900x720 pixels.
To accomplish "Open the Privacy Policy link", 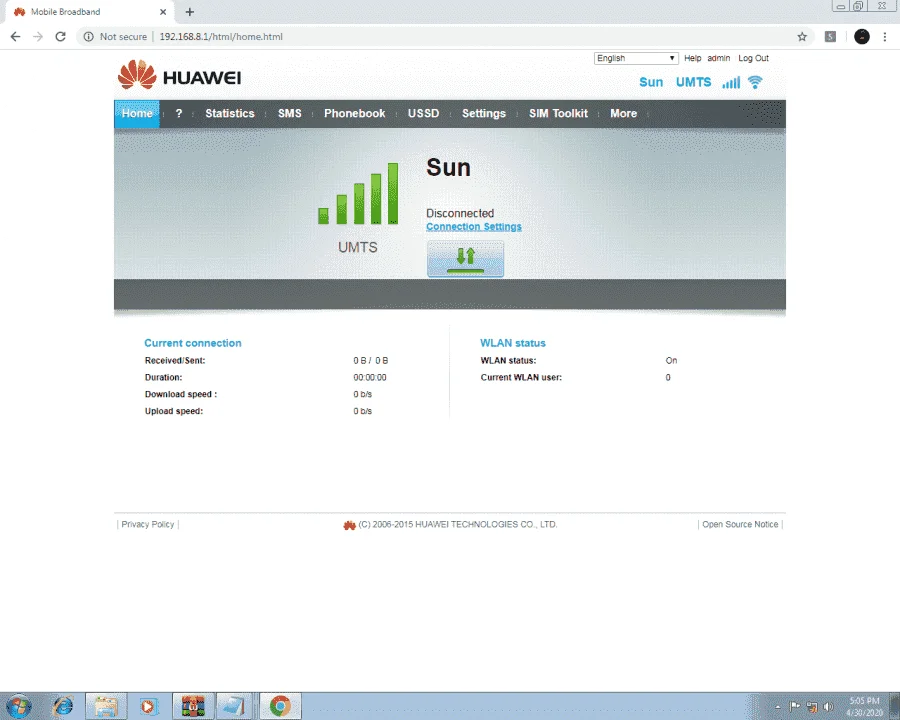I will [x=148, y=524].
